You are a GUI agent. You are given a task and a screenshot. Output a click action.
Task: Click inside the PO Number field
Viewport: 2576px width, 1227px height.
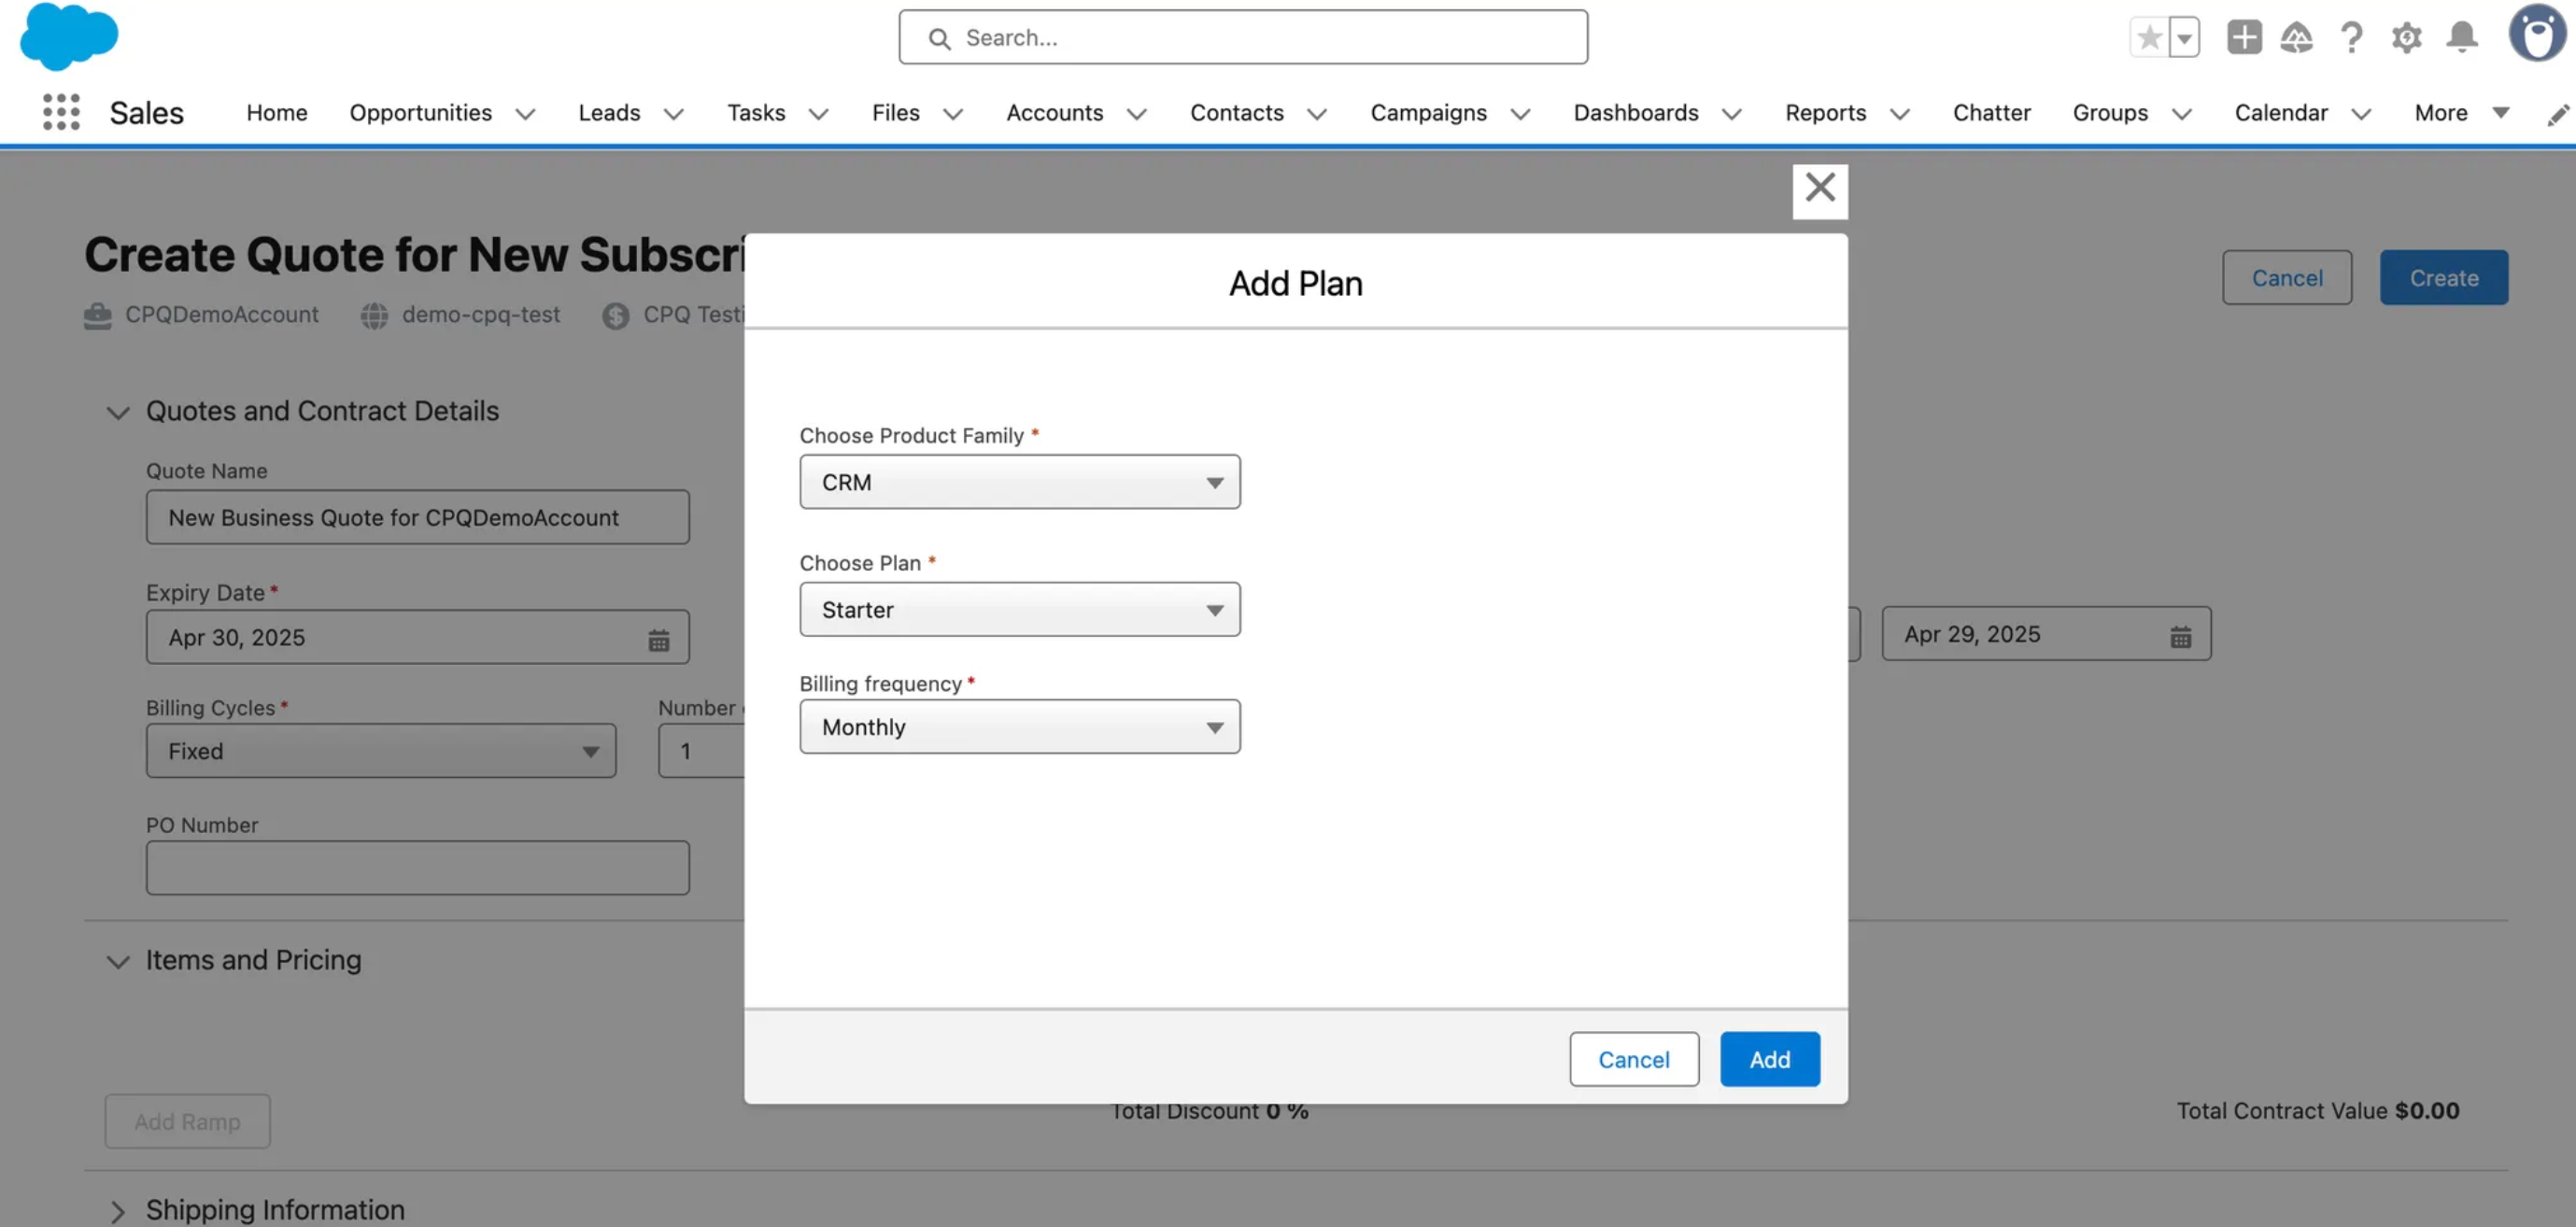417,867
